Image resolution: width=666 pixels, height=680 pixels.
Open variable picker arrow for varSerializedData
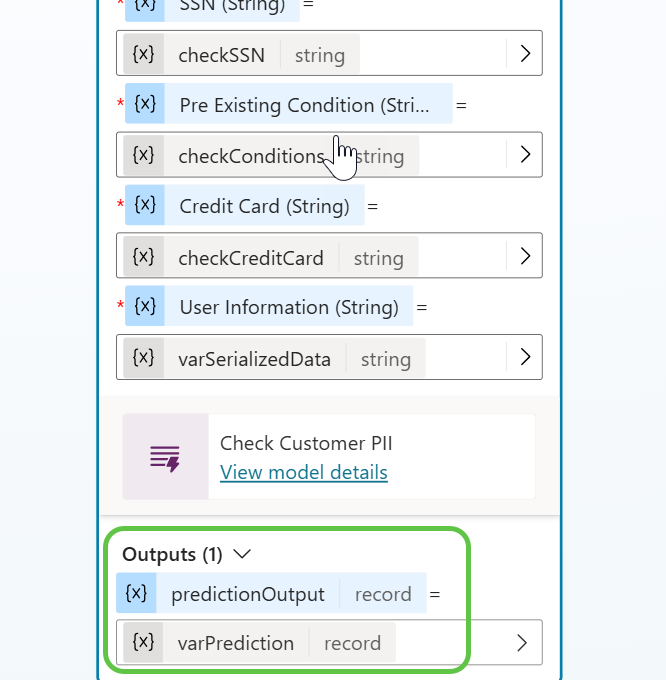click(x=525, y=358)
